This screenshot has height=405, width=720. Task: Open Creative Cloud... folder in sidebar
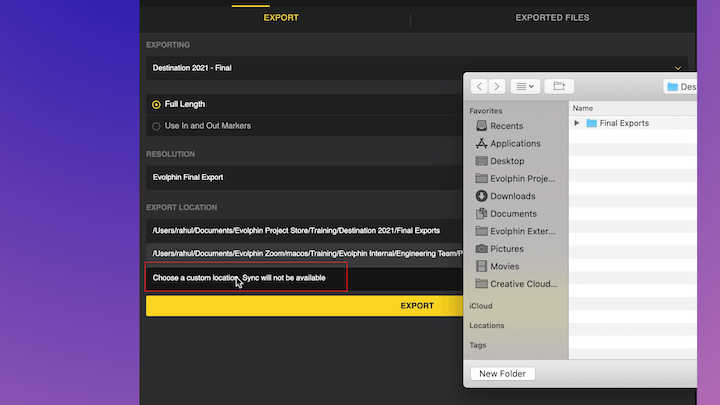[x=517, y=284]
